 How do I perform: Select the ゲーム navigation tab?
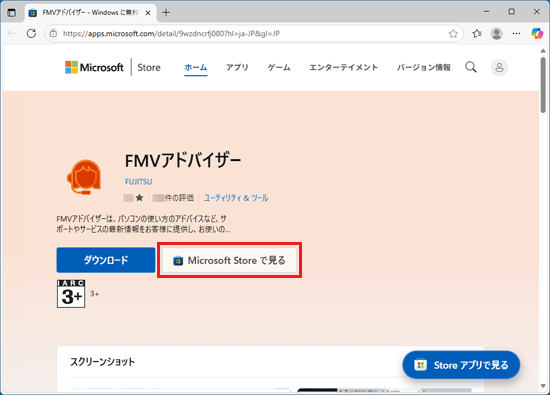[x=279, y=67]
